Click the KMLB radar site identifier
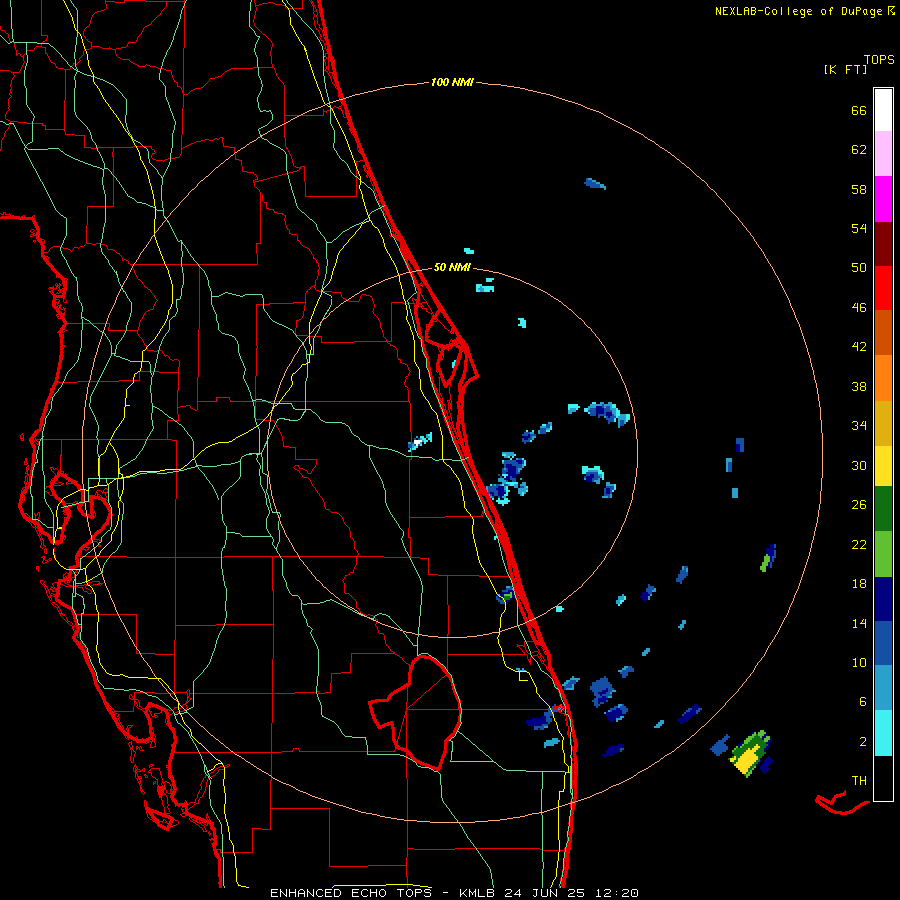The image size is (900, 900). click(478, 893)
